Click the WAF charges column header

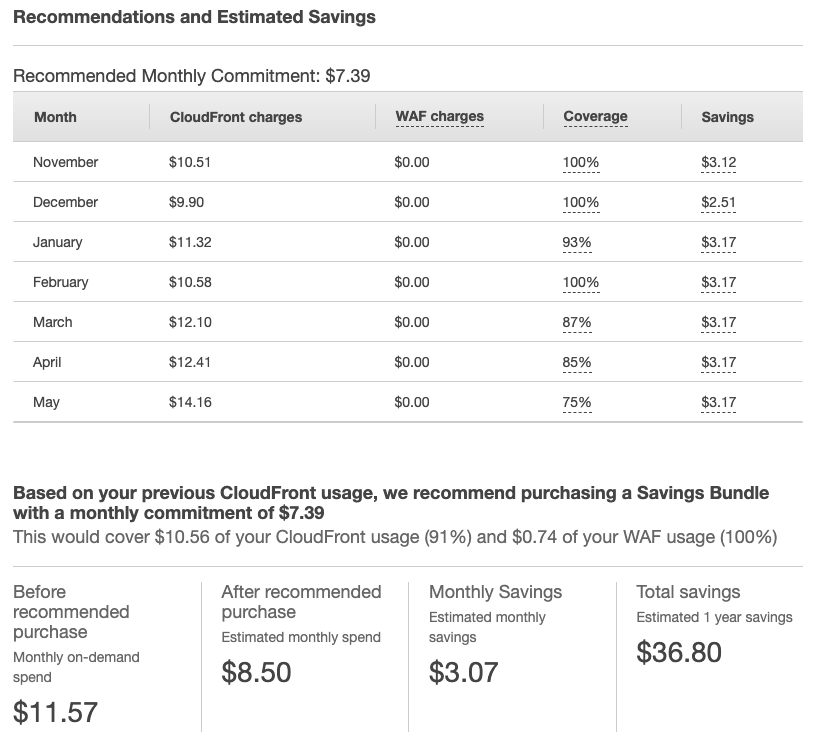click(x=439, y=116)
